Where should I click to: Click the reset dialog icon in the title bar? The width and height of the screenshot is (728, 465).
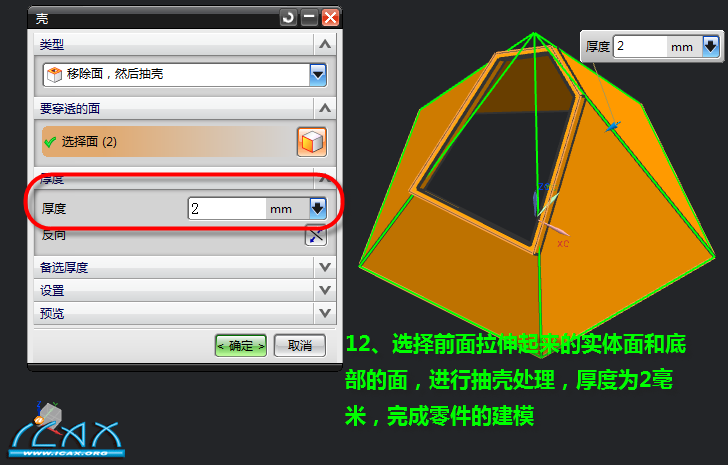288,18
